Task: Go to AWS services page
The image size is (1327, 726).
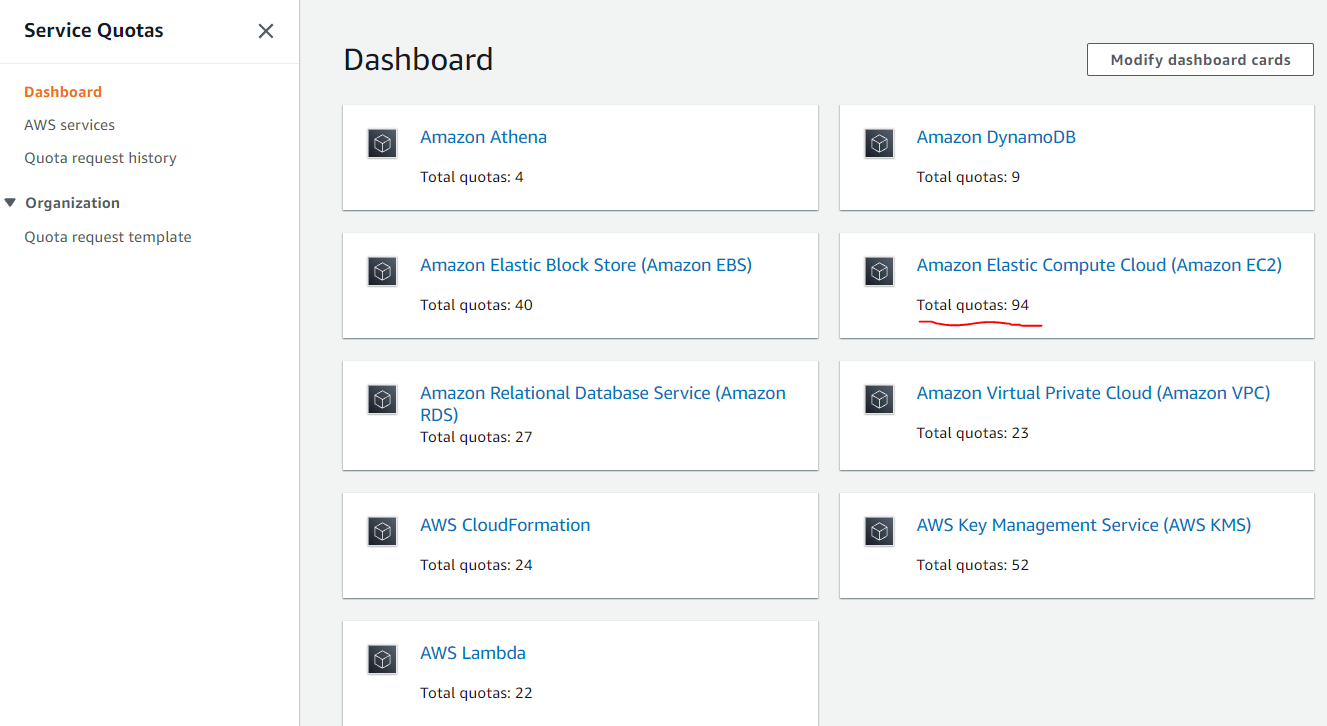Action: click(x=69, y=125)
